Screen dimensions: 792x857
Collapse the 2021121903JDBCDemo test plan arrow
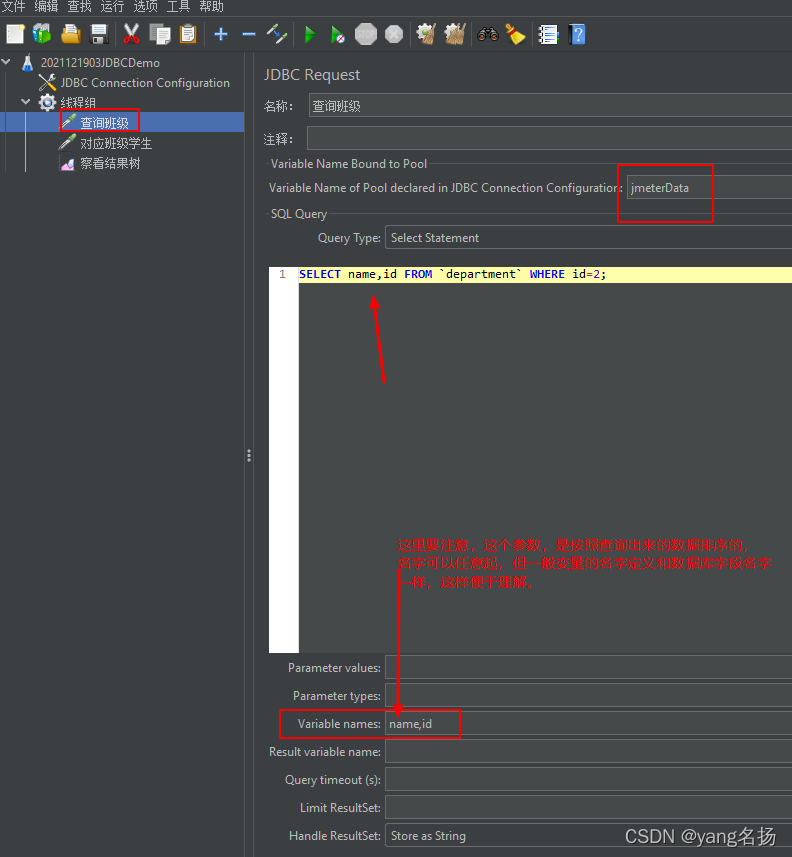8,63
